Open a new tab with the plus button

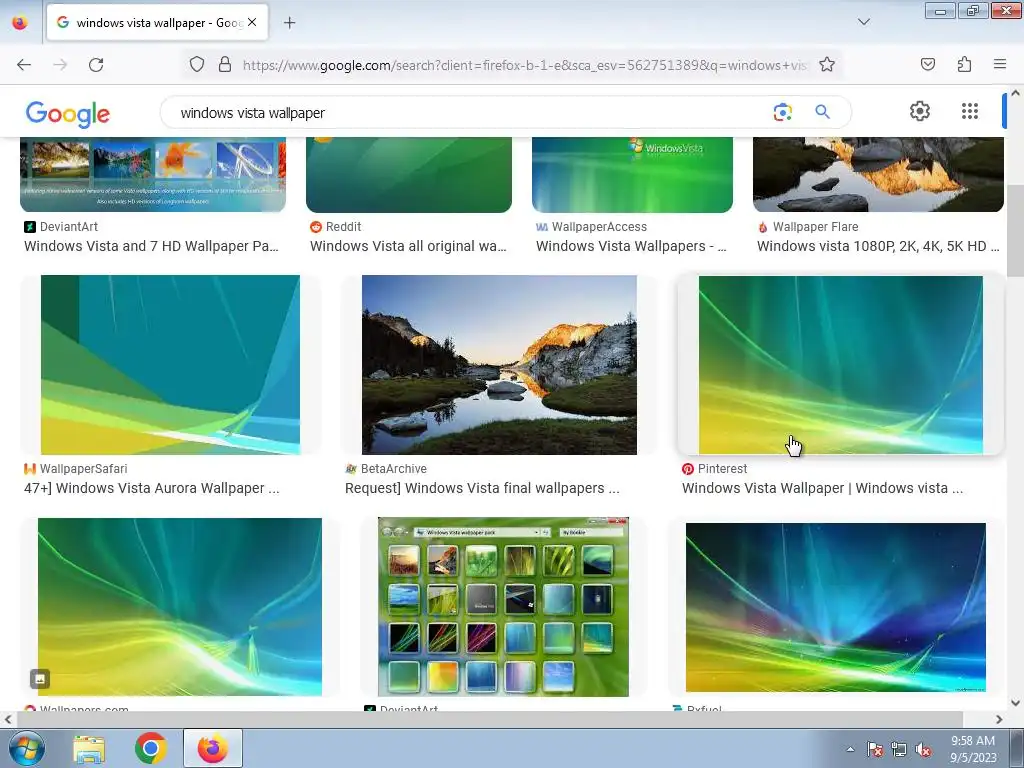tap(289, 23)
